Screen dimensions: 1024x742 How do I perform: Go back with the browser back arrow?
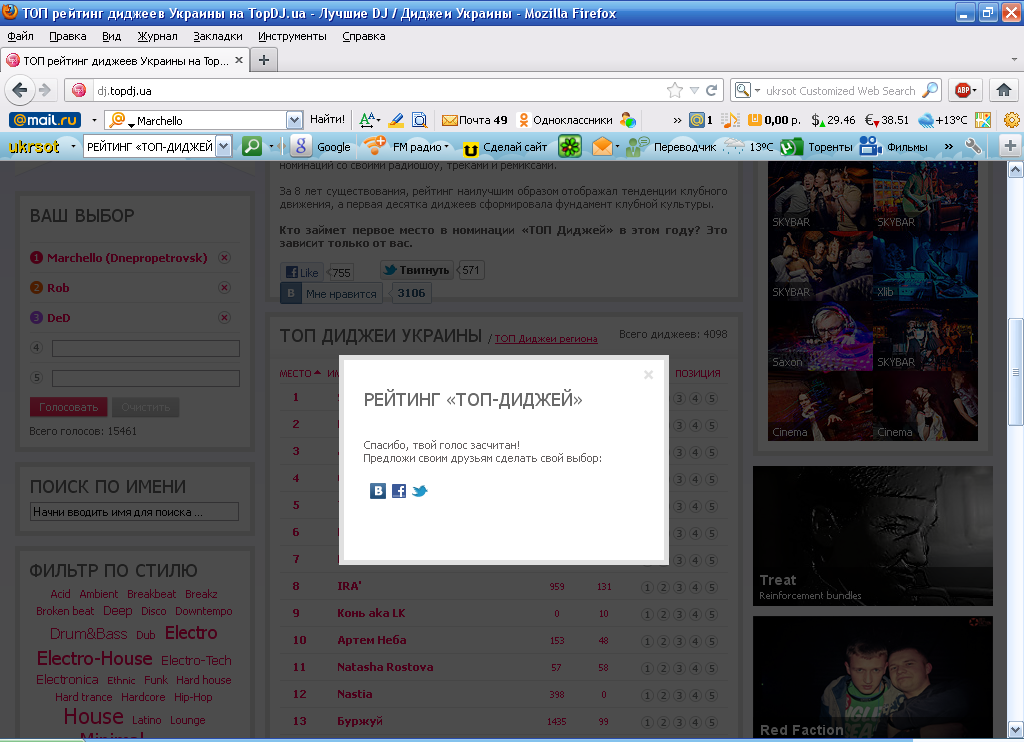click(20, 90)
